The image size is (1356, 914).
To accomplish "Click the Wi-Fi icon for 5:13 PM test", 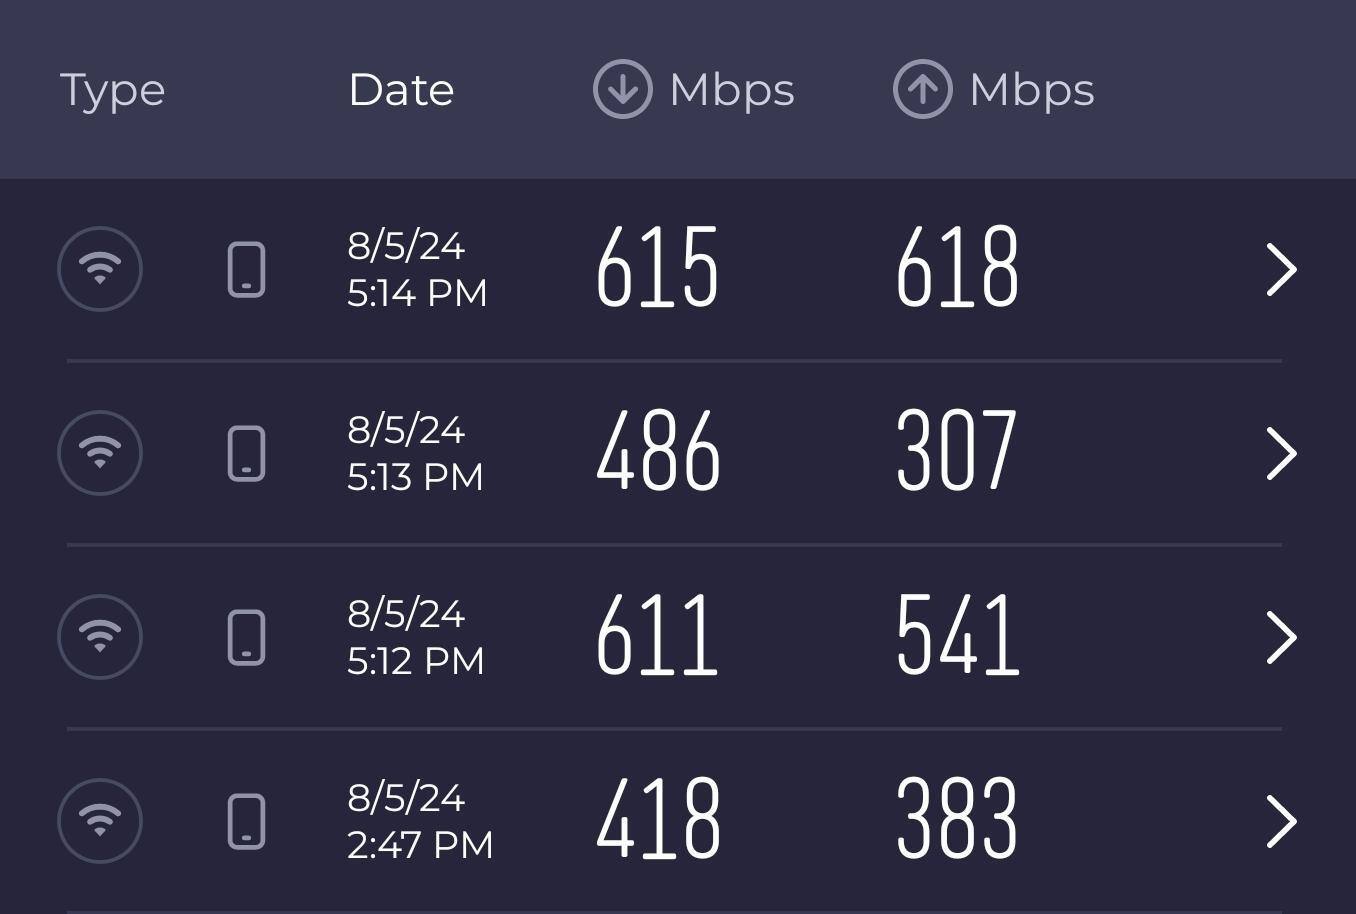I will [100, 453].
